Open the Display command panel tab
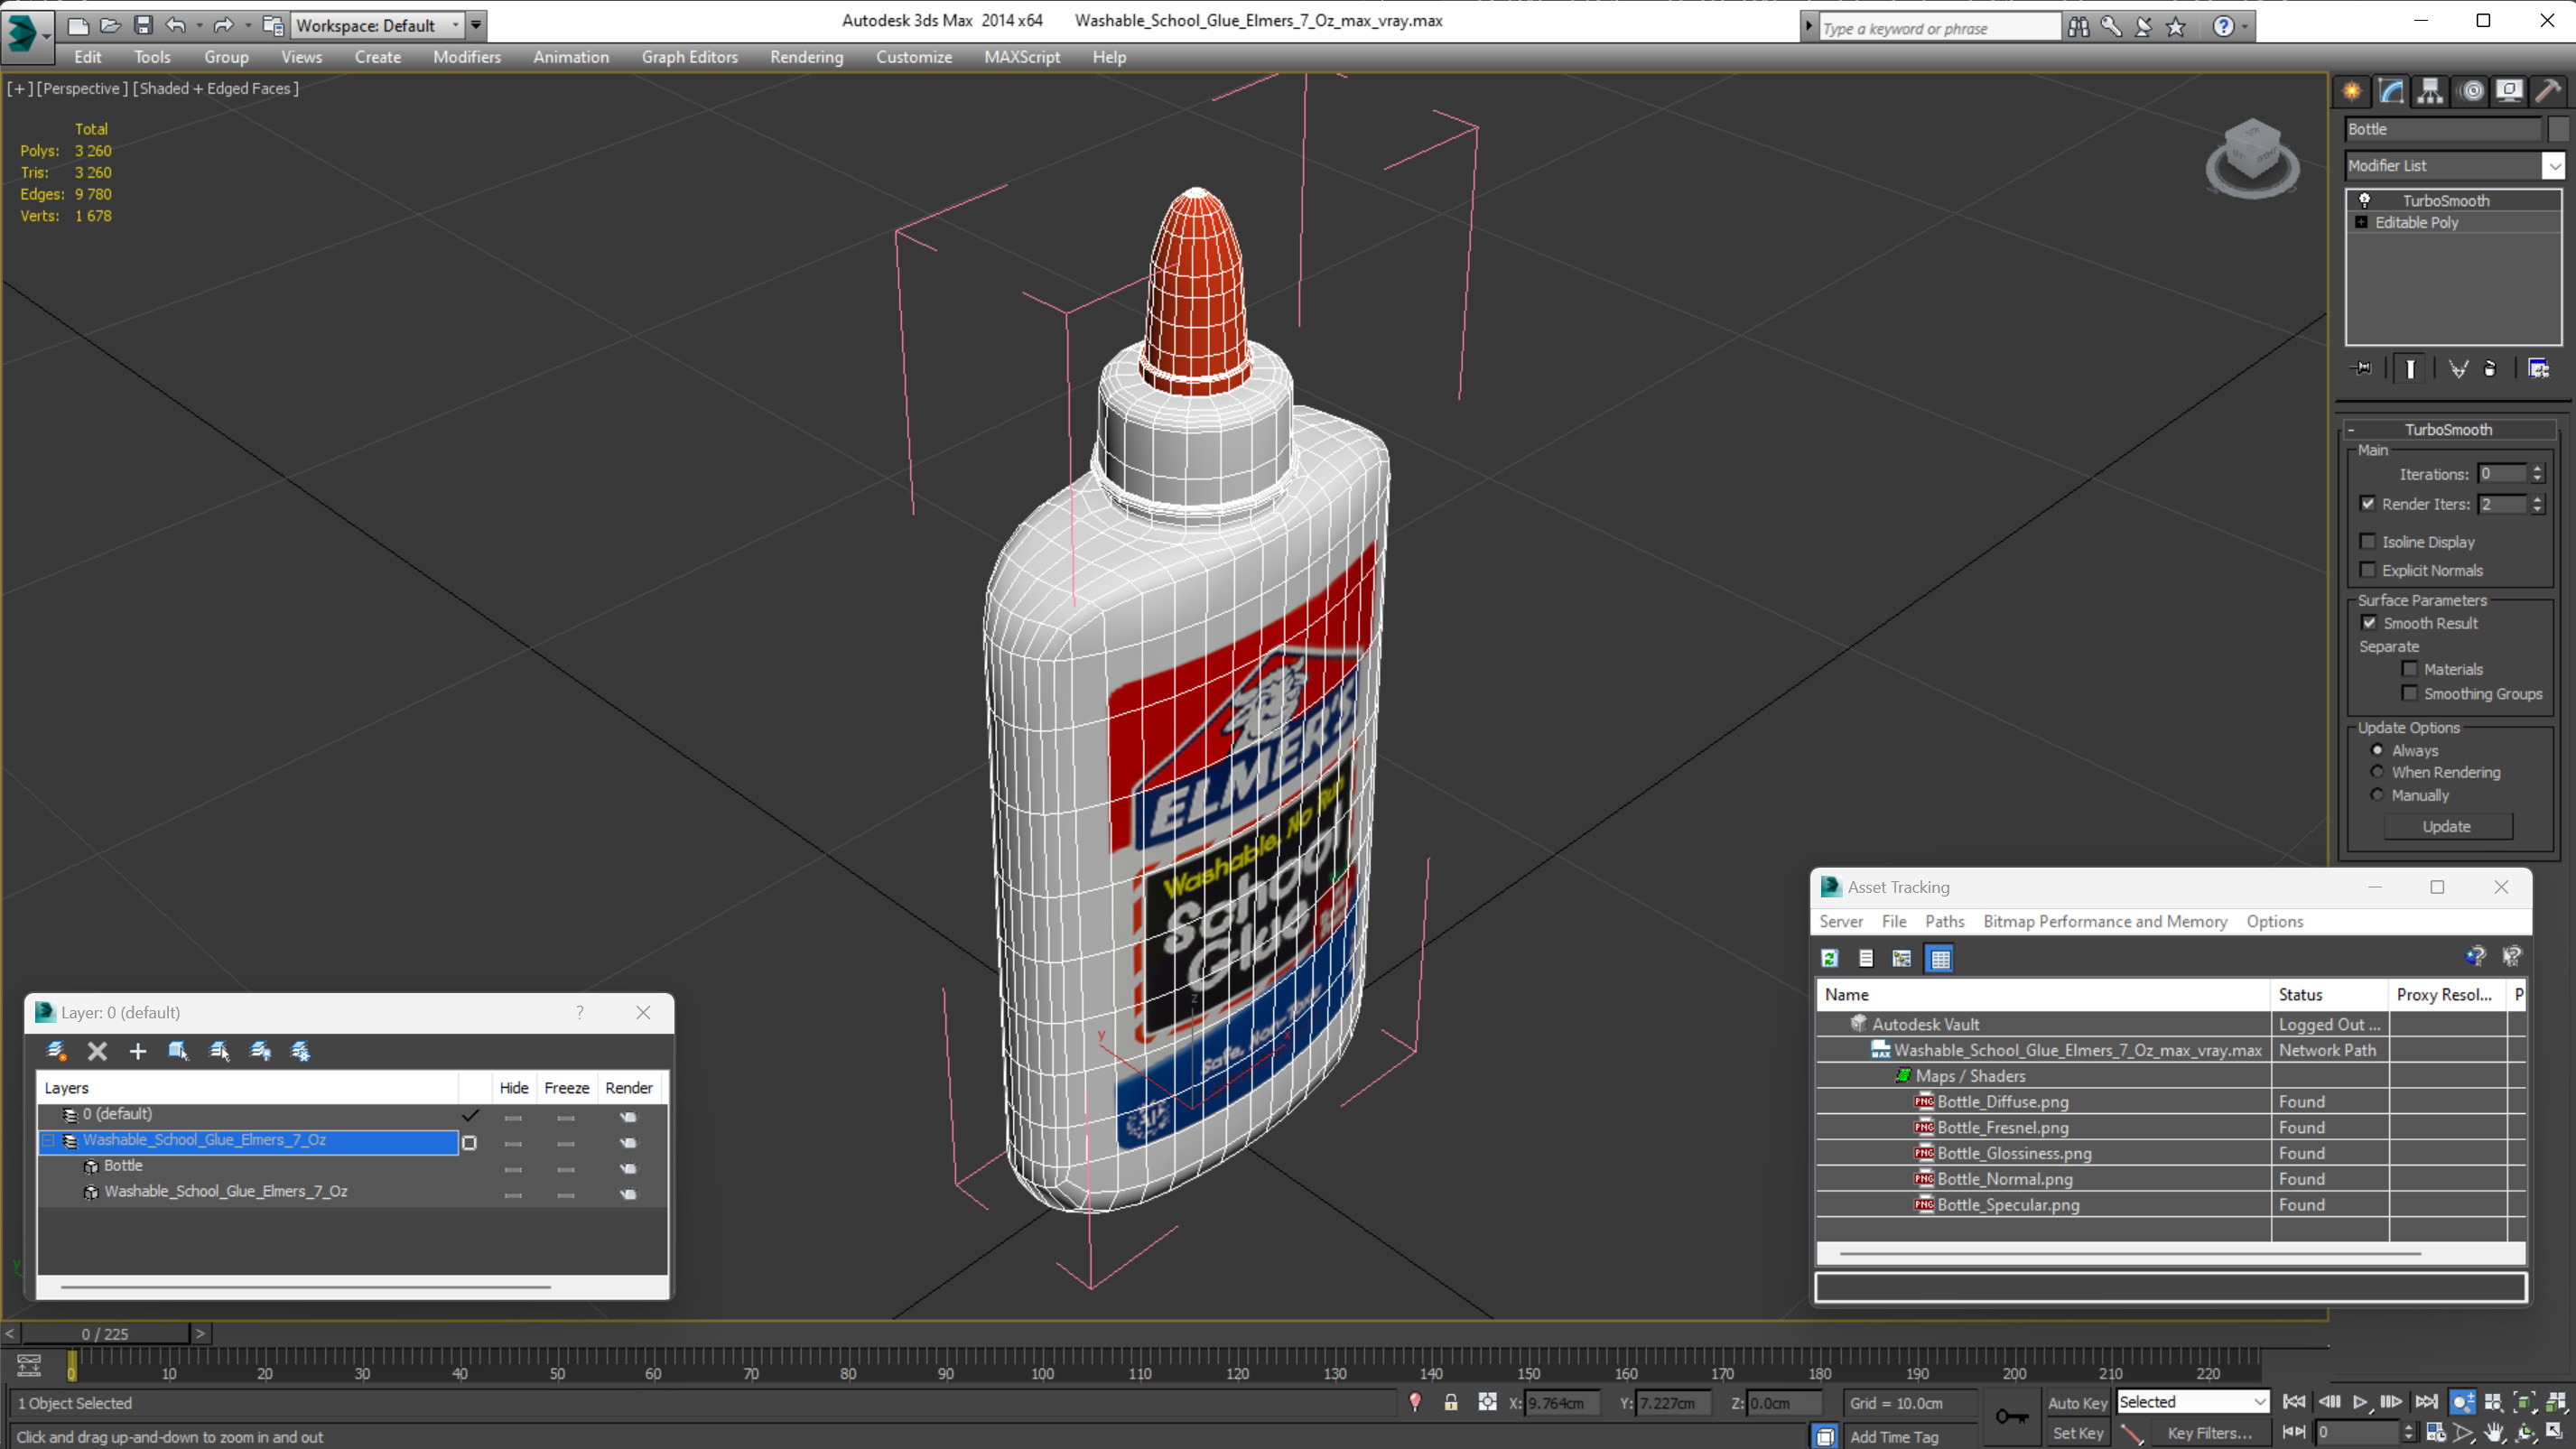This screenshot has width=2576, height=1449. (2509, 91)
